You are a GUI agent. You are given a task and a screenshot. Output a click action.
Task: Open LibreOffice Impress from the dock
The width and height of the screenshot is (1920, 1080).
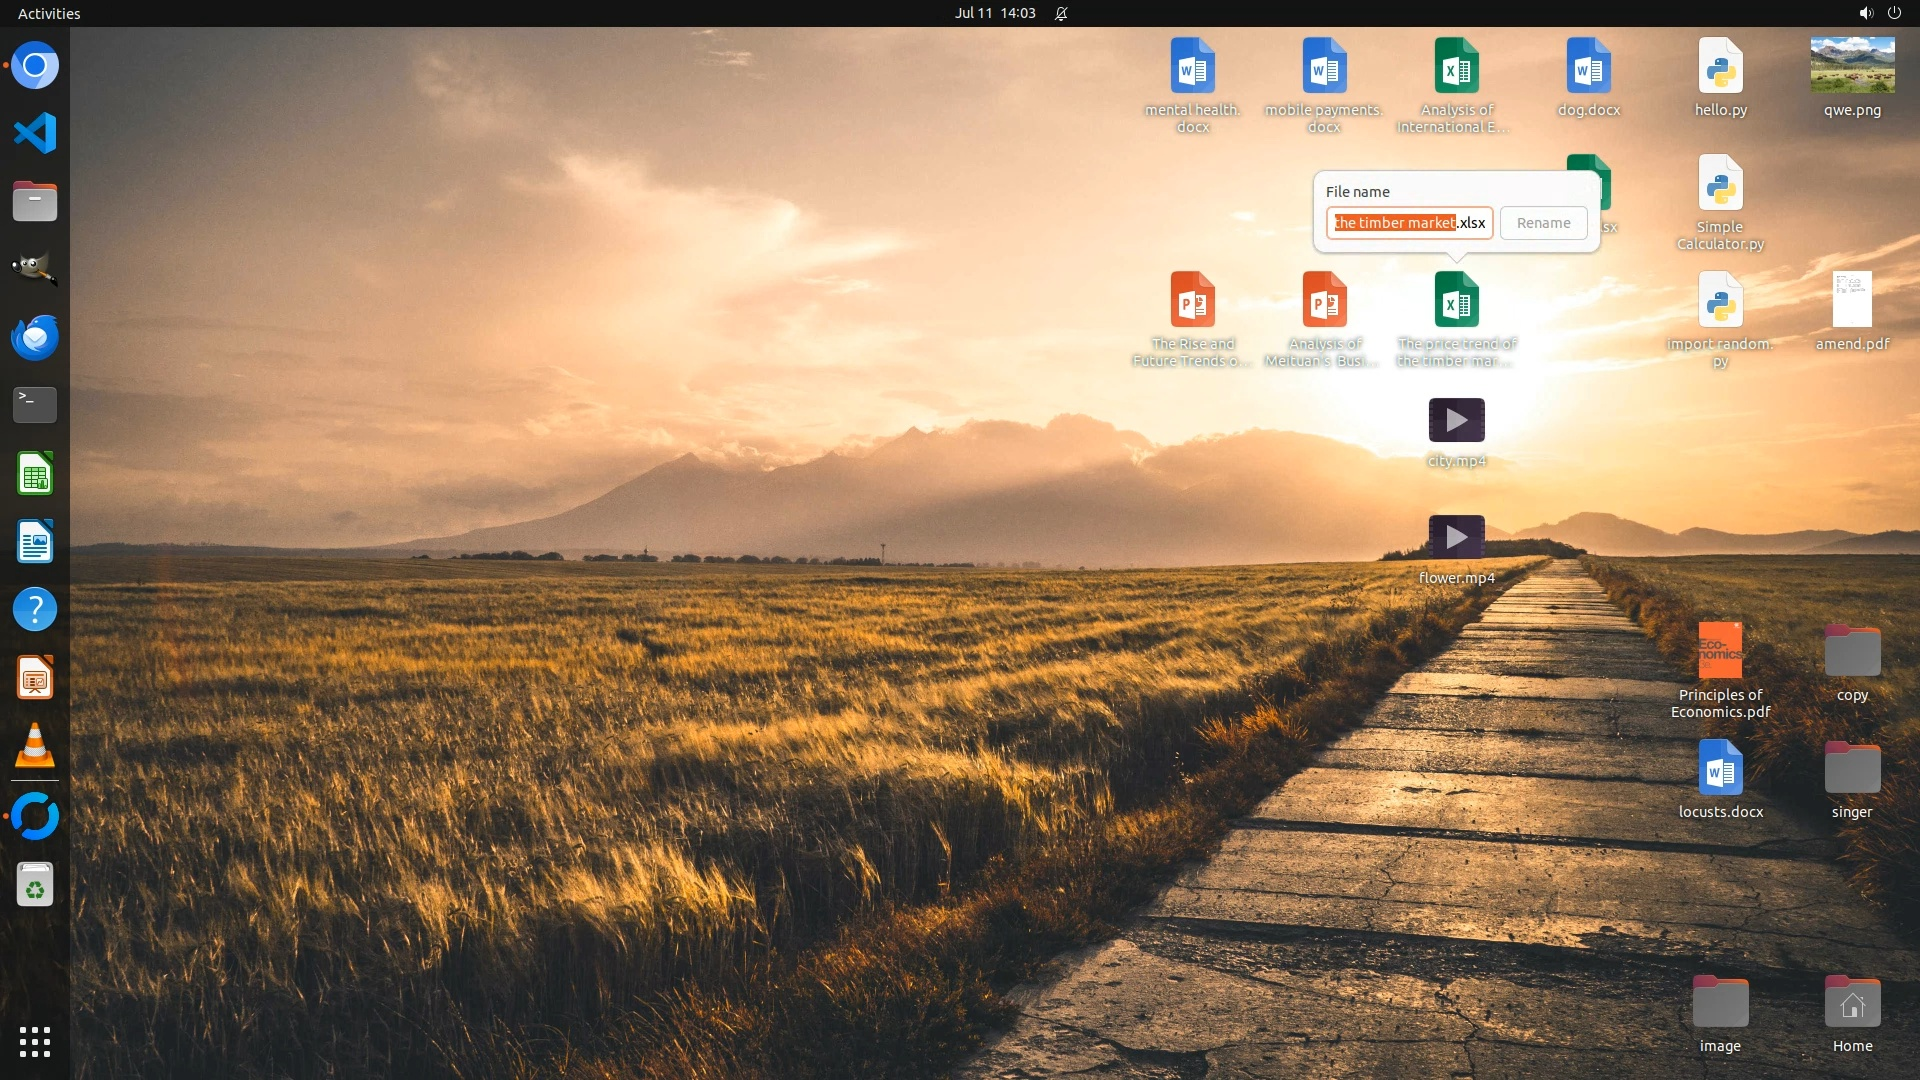[35, 678]
